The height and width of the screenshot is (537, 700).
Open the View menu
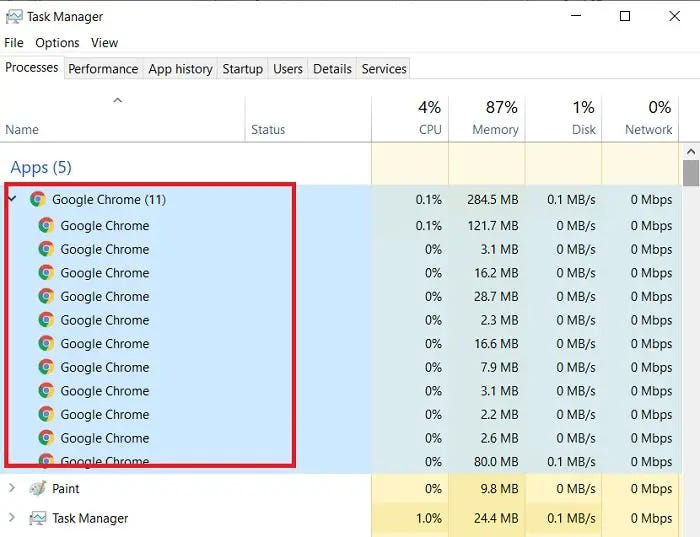point(104,43)
